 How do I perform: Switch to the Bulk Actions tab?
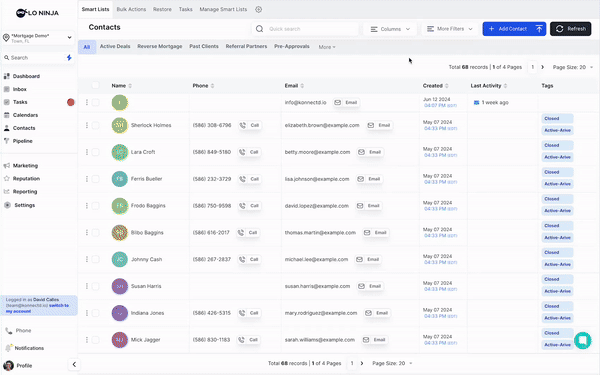[131, 9]
